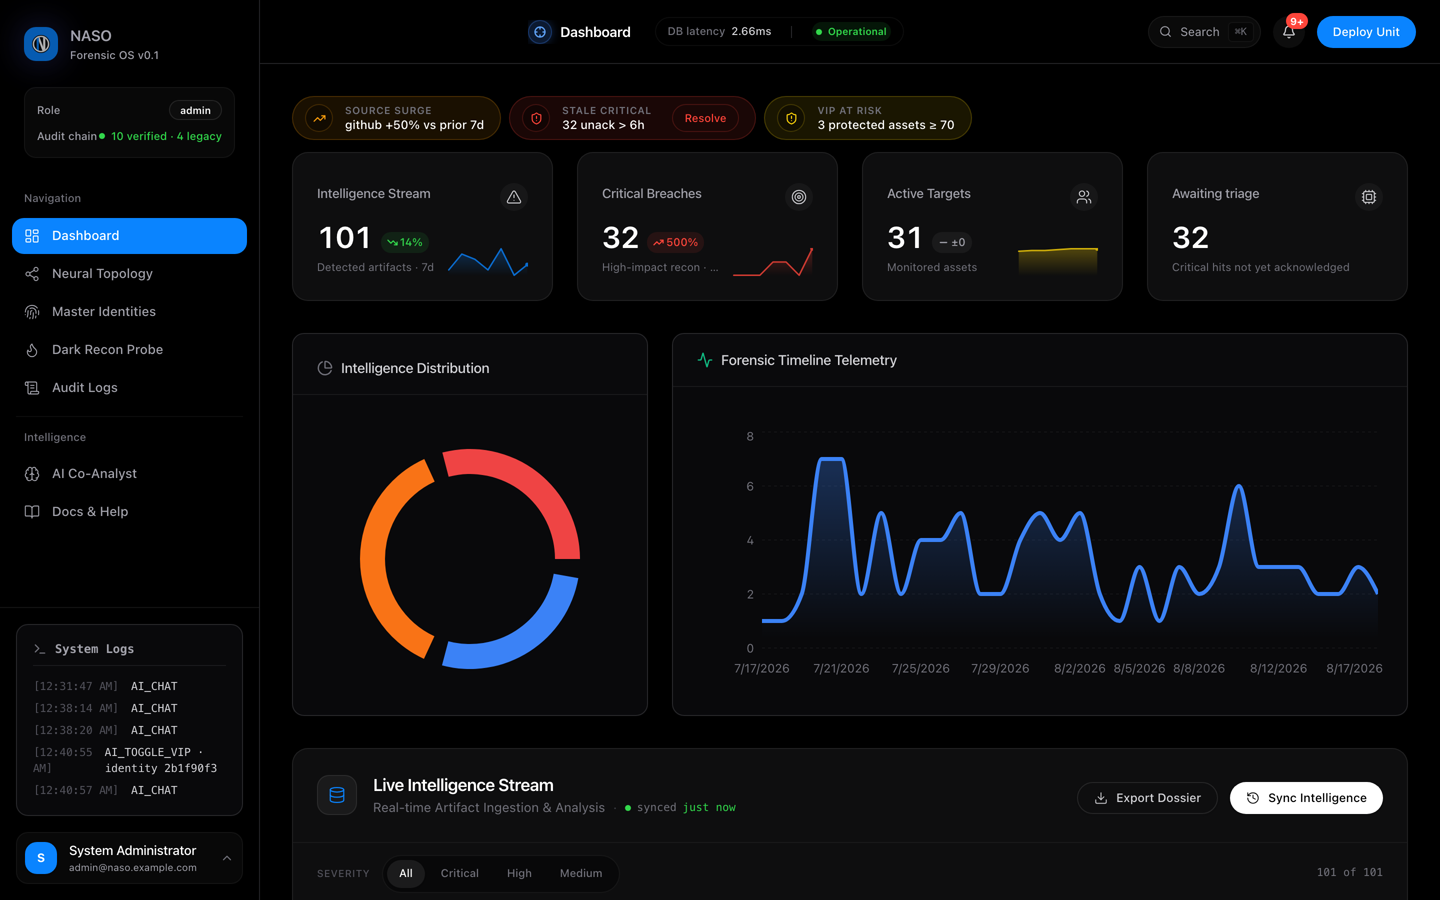Click the Deploy Unit button
The image size is (1440, 900).
(1366, 32)
